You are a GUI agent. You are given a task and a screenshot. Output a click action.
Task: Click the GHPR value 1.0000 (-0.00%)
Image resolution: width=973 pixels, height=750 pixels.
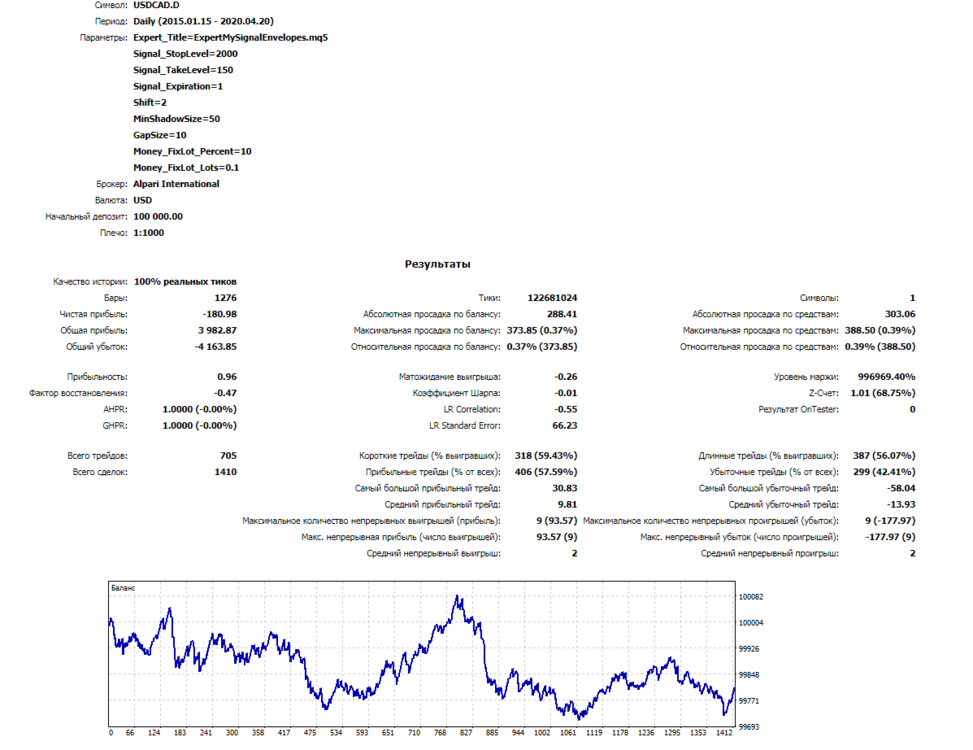click(199, 426)
